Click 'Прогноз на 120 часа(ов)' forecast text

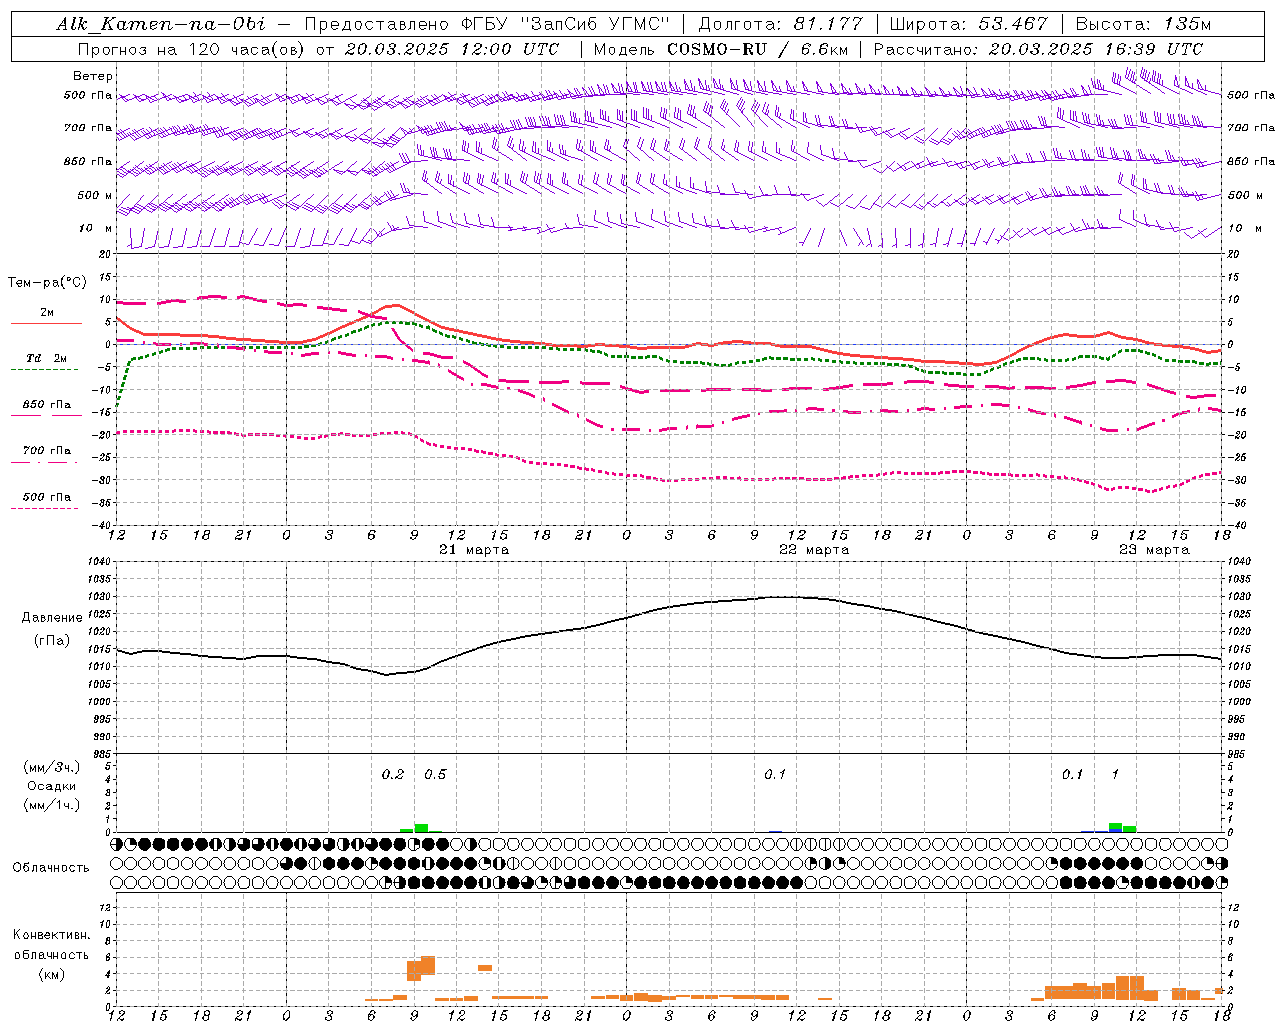point(192,49)
